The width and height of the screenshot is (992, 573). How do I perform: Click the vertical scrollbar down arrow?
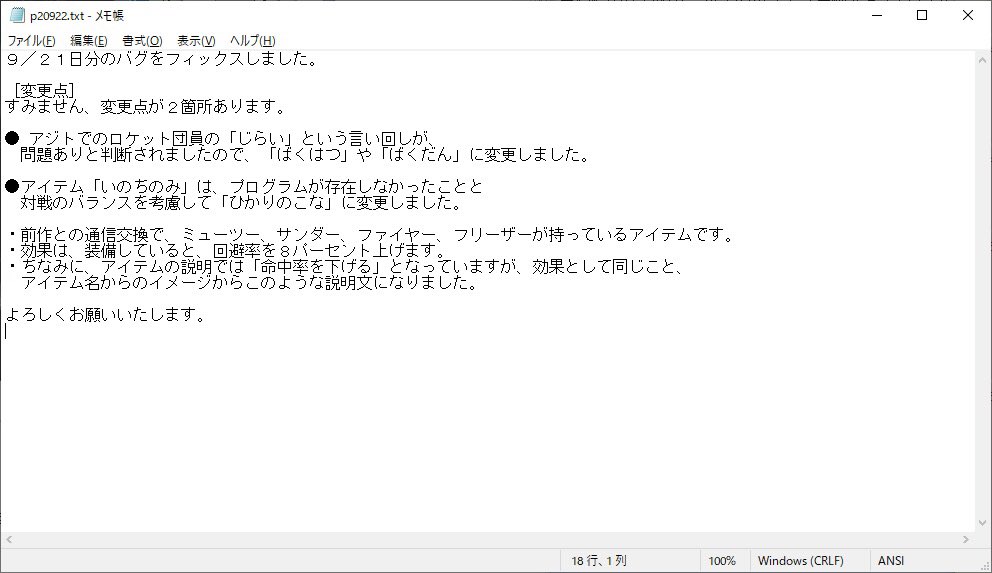tap(983, 523)
